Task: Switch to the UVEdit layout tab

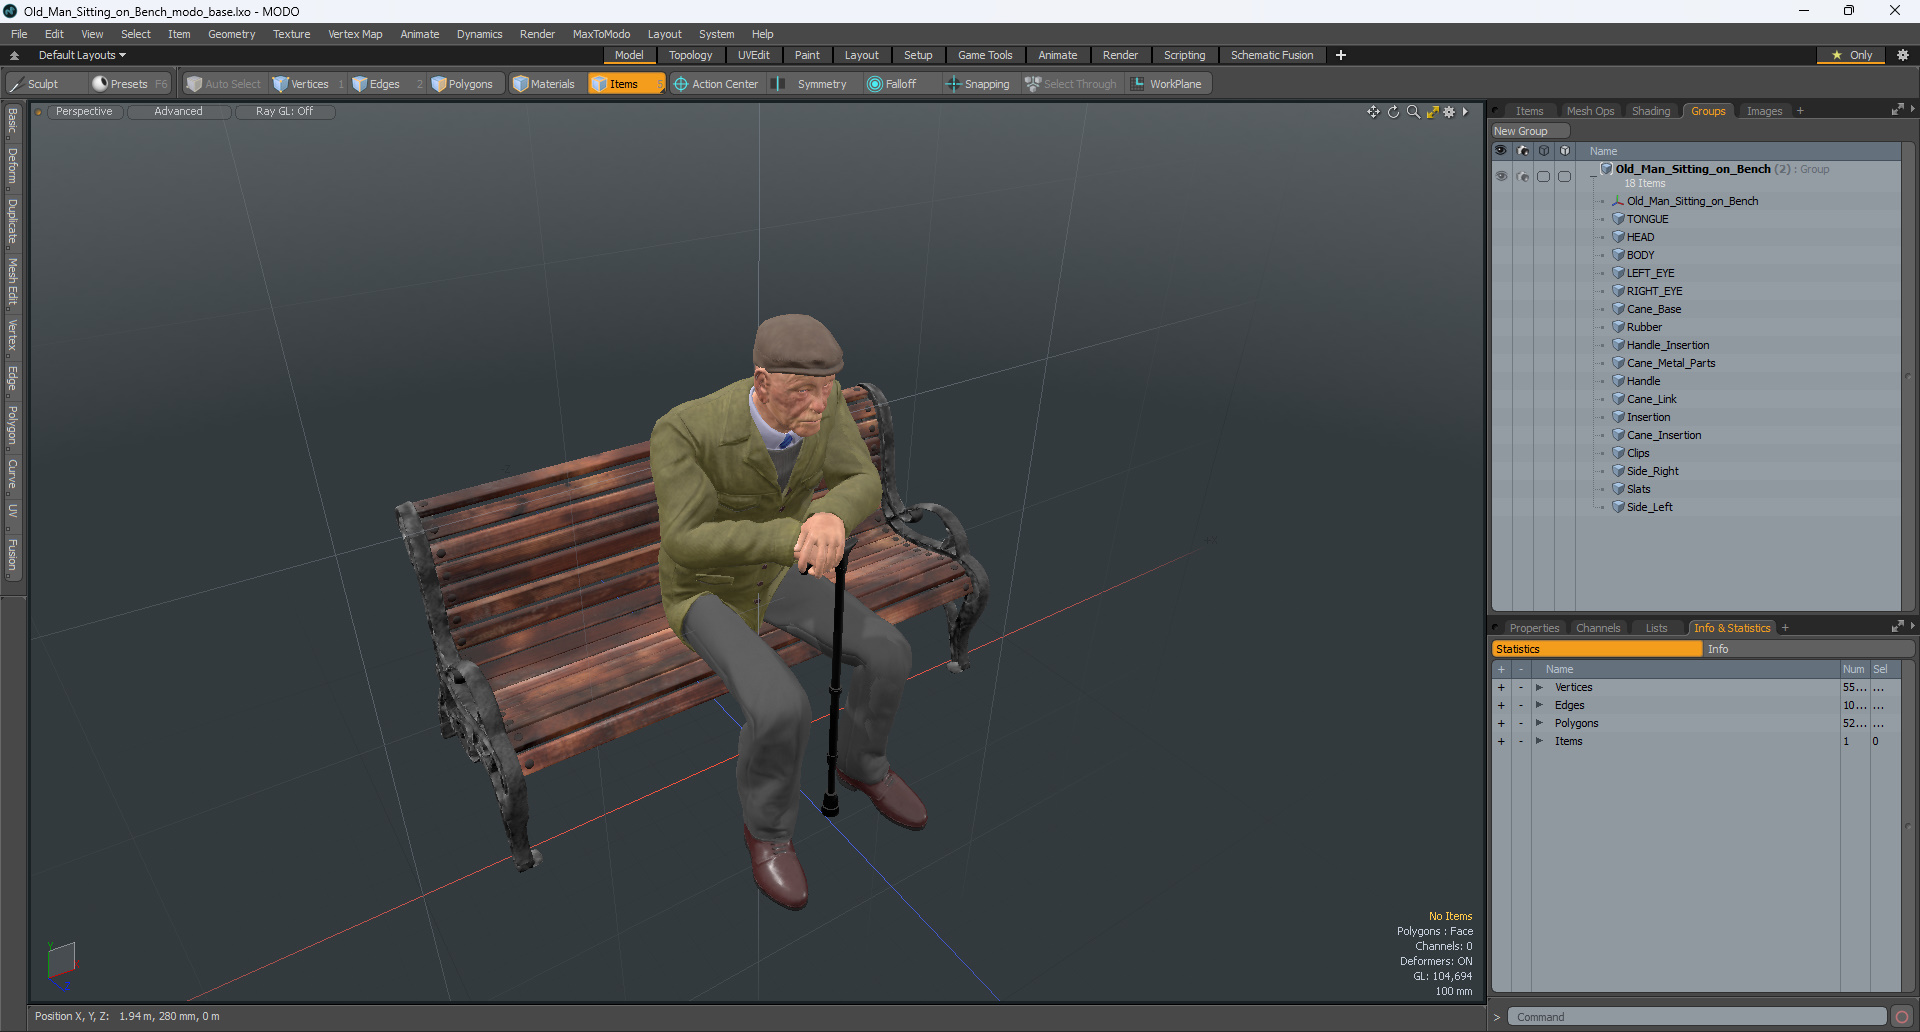Action: [x=754, y=55]
